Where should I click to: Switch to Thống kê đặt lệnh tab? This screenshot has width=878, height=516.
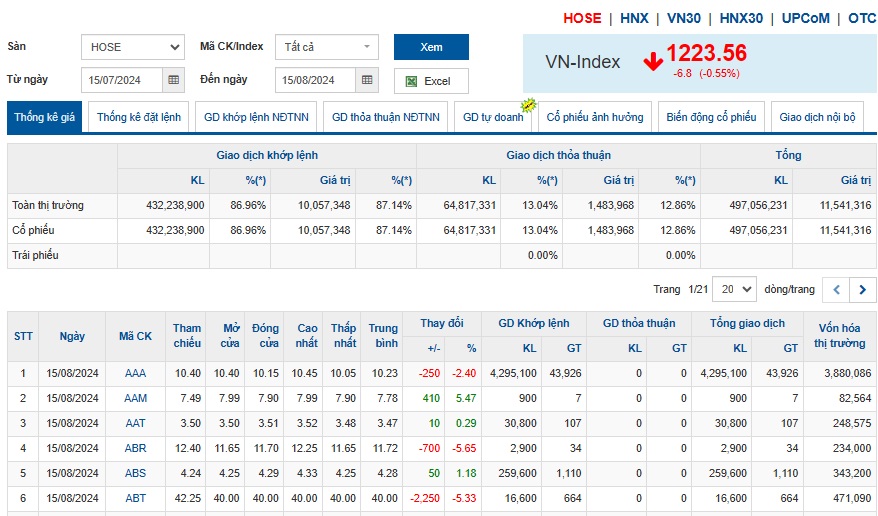click(139, 117)
